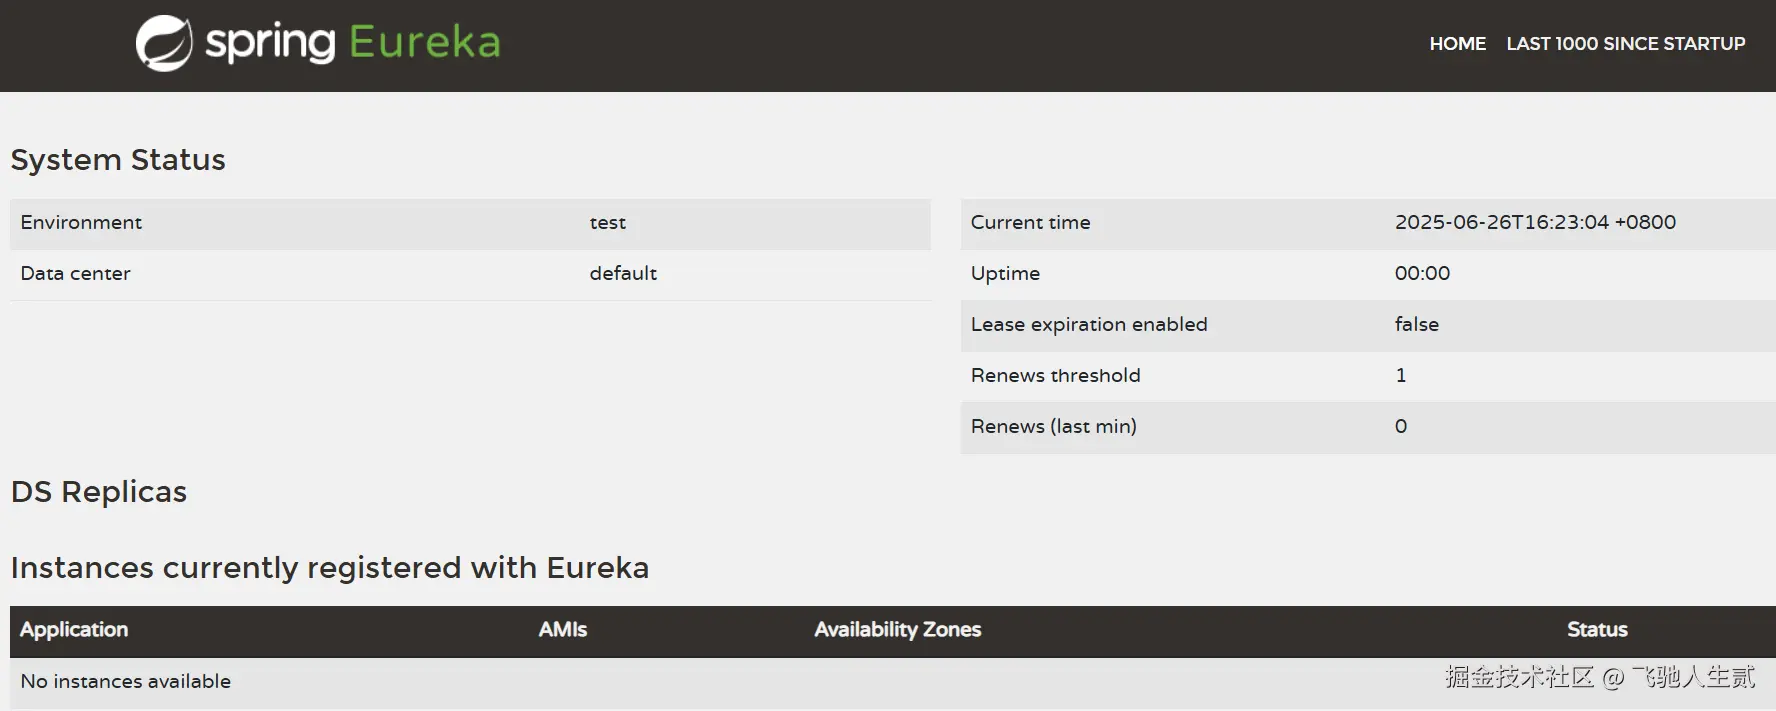Select the 'No instances available' row

[126, 682]
